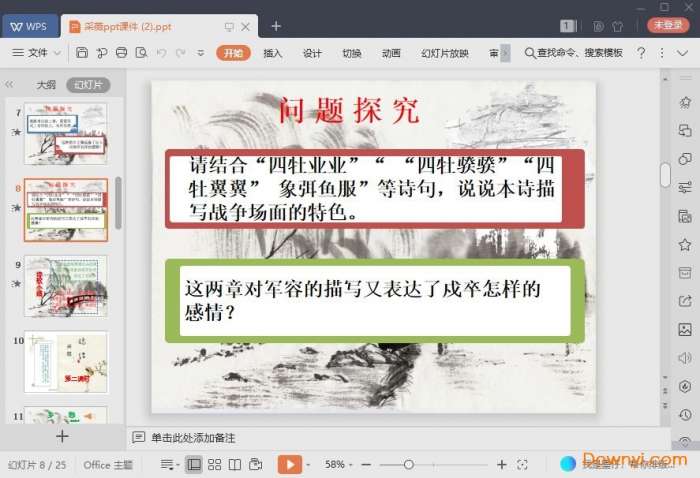Start slideshow with orange play button
The width and height of the screenshot is (700, 478).
point(290,465)
